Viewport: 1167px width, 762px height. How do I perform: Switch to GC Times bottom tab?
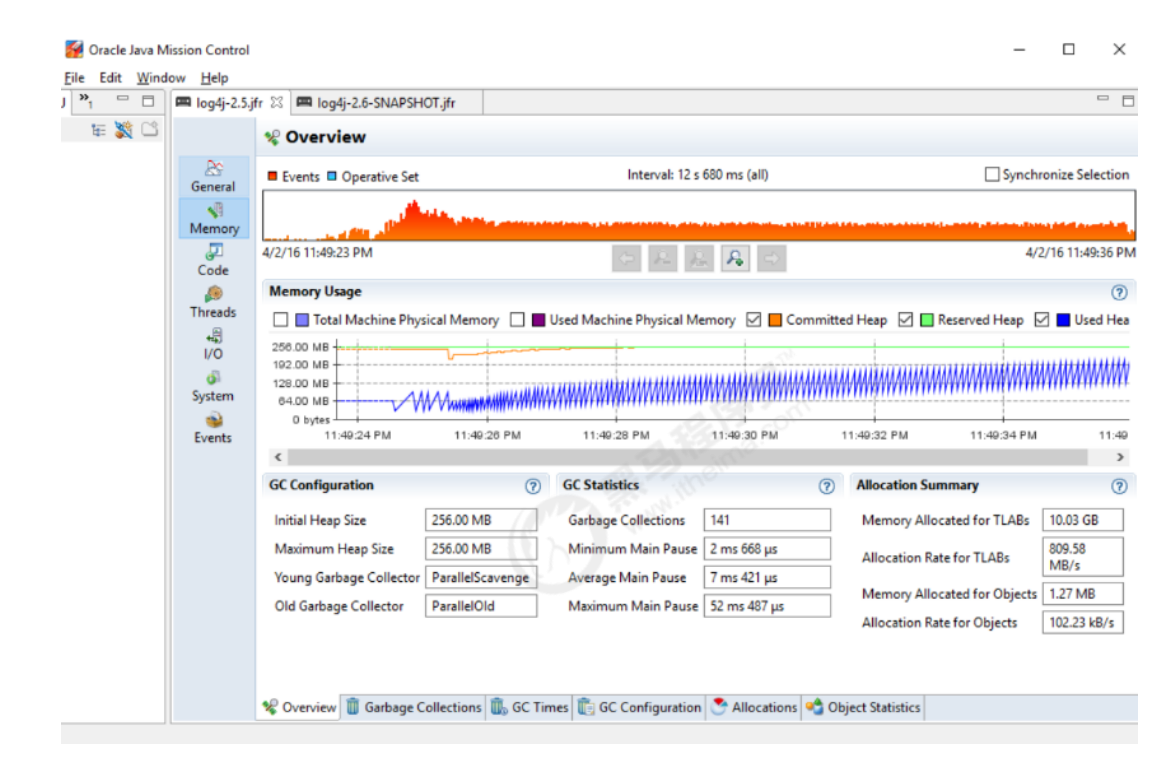point(530,707)
